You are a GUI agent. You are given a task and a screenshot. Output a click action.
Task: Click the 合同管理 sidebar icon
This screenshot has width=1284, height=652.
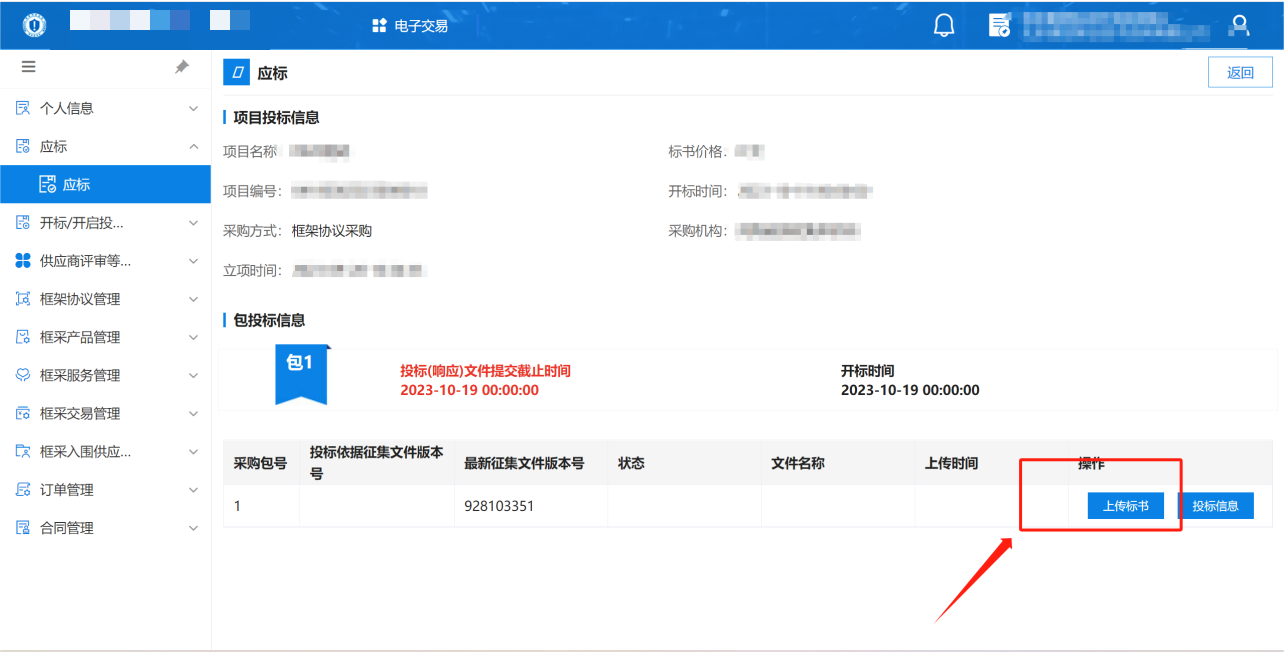click(23, 528)
